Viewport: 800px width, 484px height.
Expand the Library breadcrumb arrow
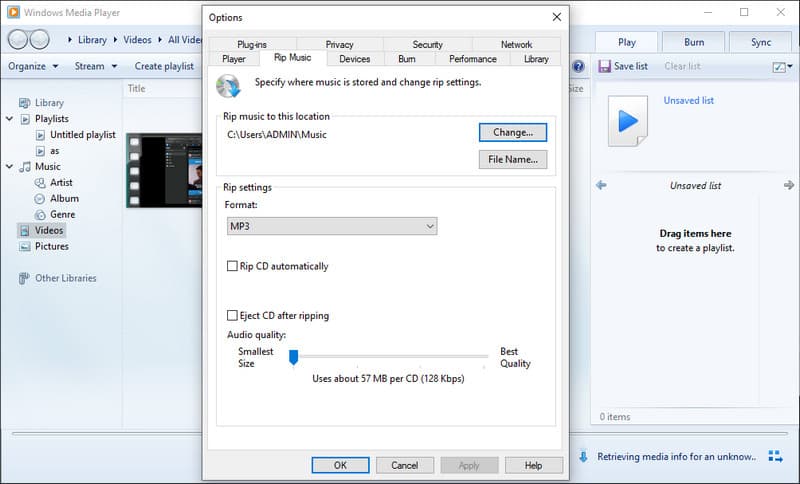[115, 40]
